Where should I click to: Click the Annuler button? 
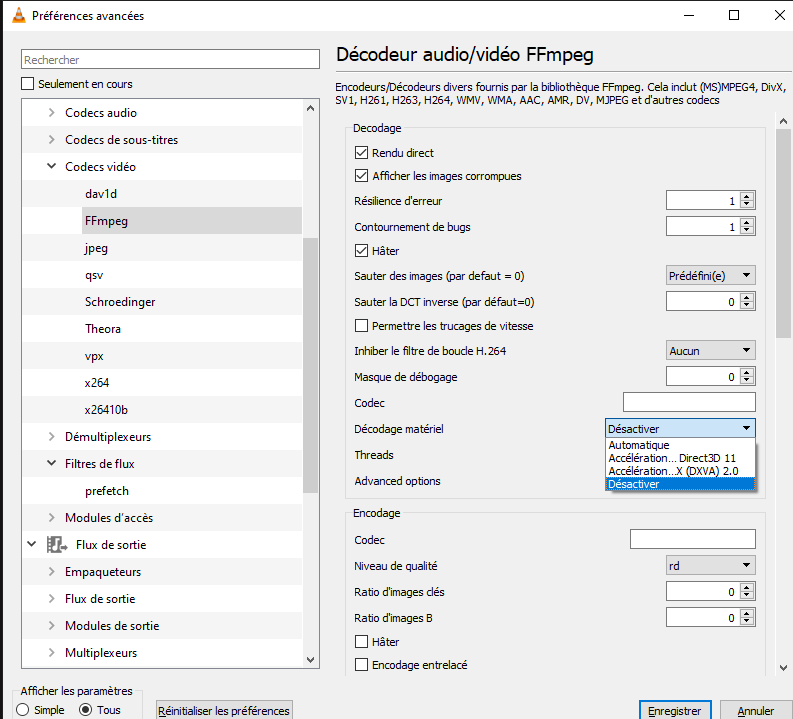click(756, 710)
